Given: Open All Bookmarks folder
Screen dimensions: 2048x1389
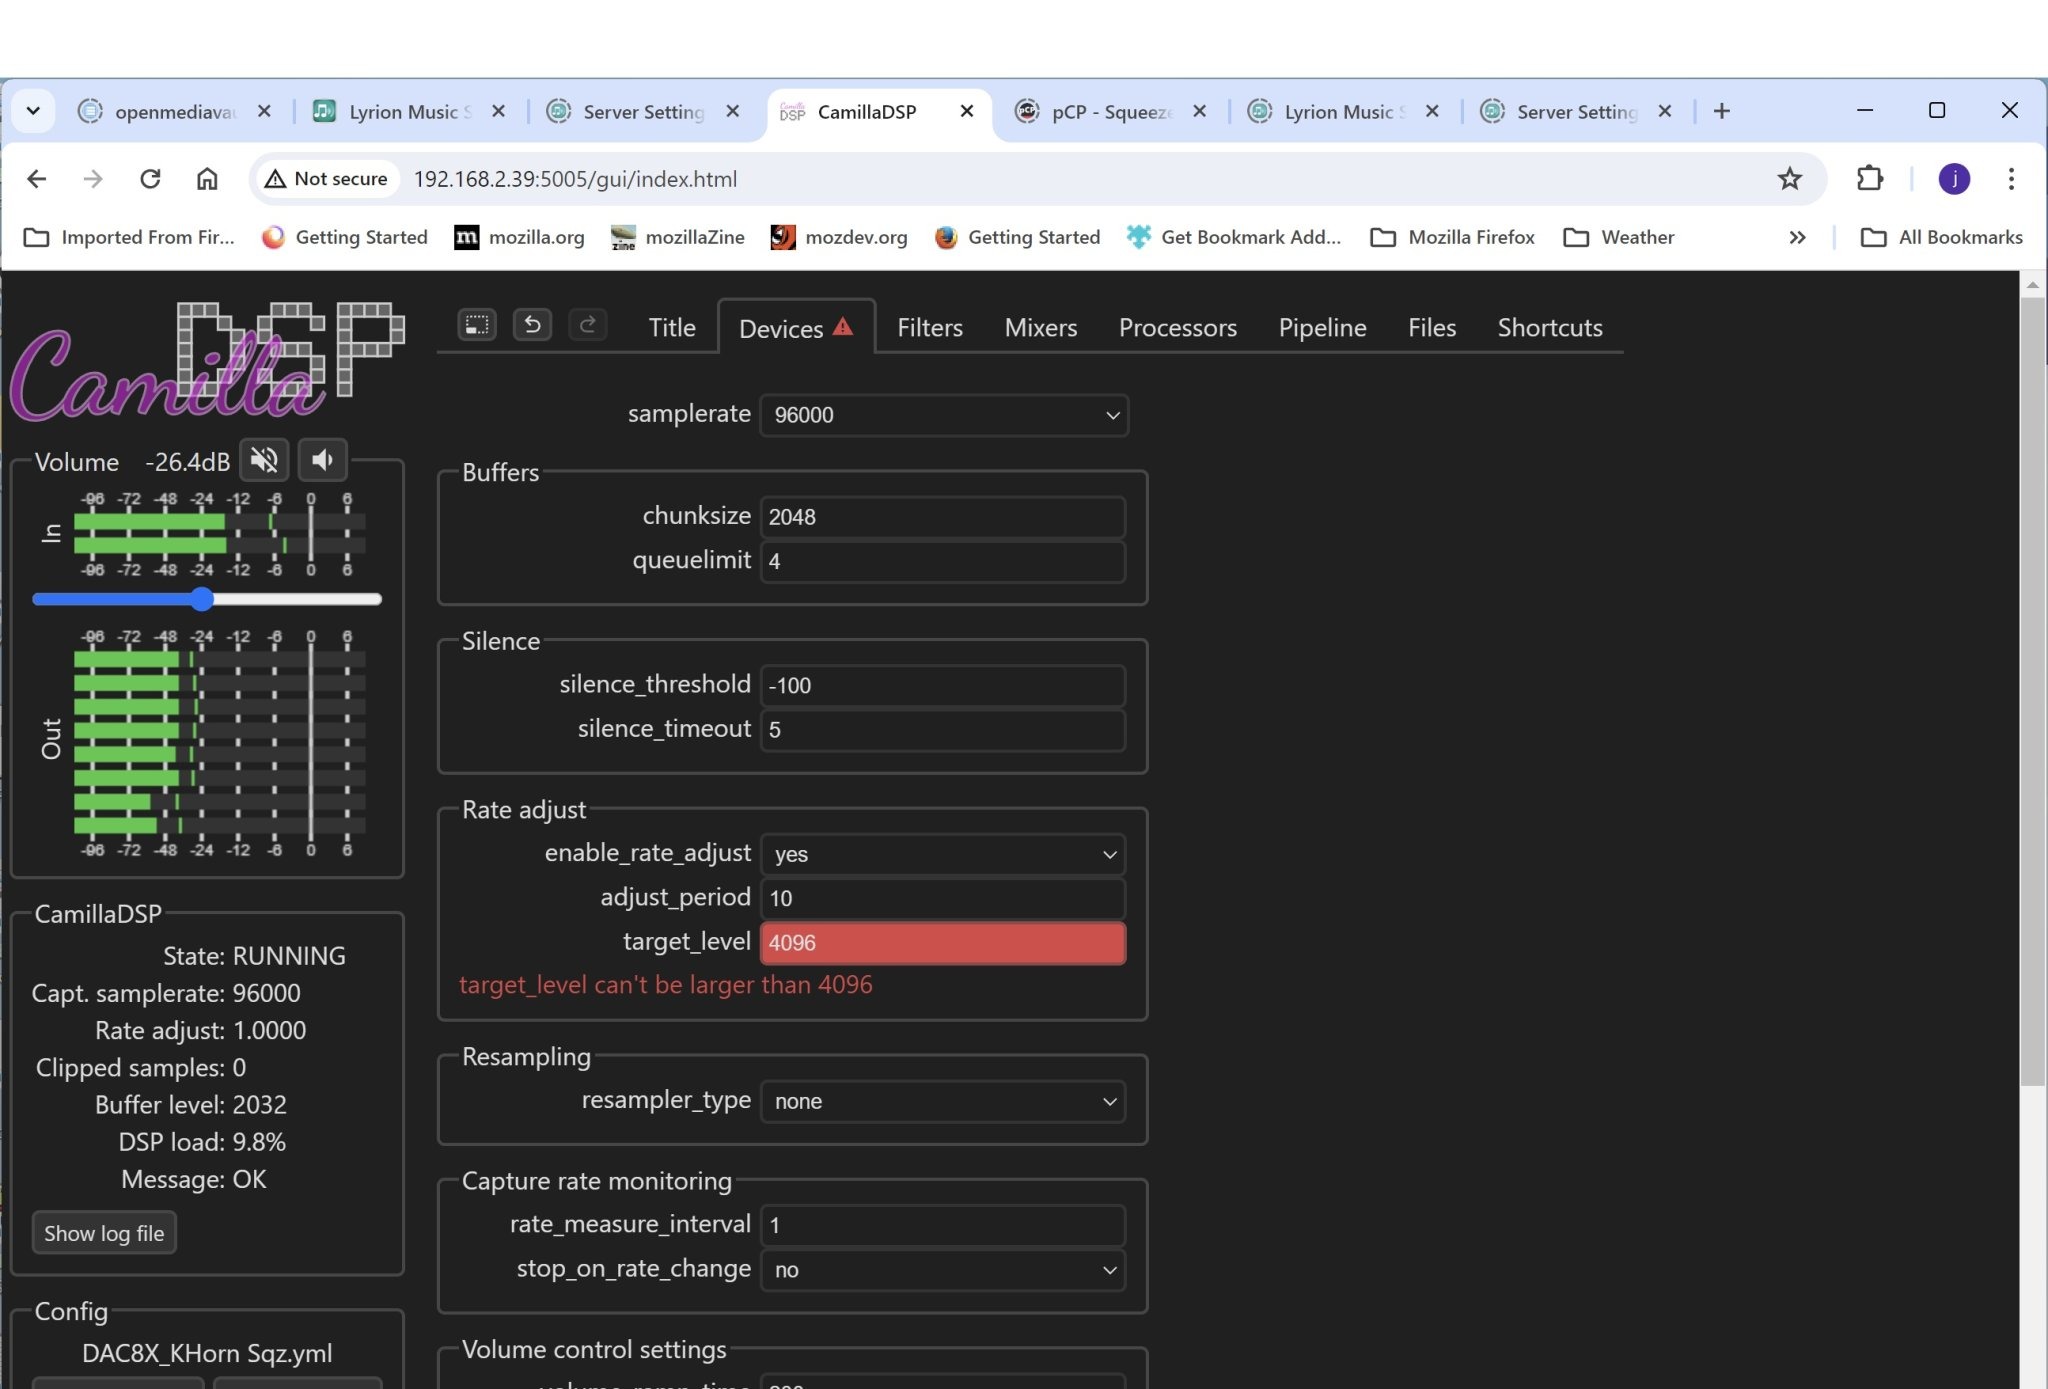Looking at the screenshot, I should coord(1941,237).
